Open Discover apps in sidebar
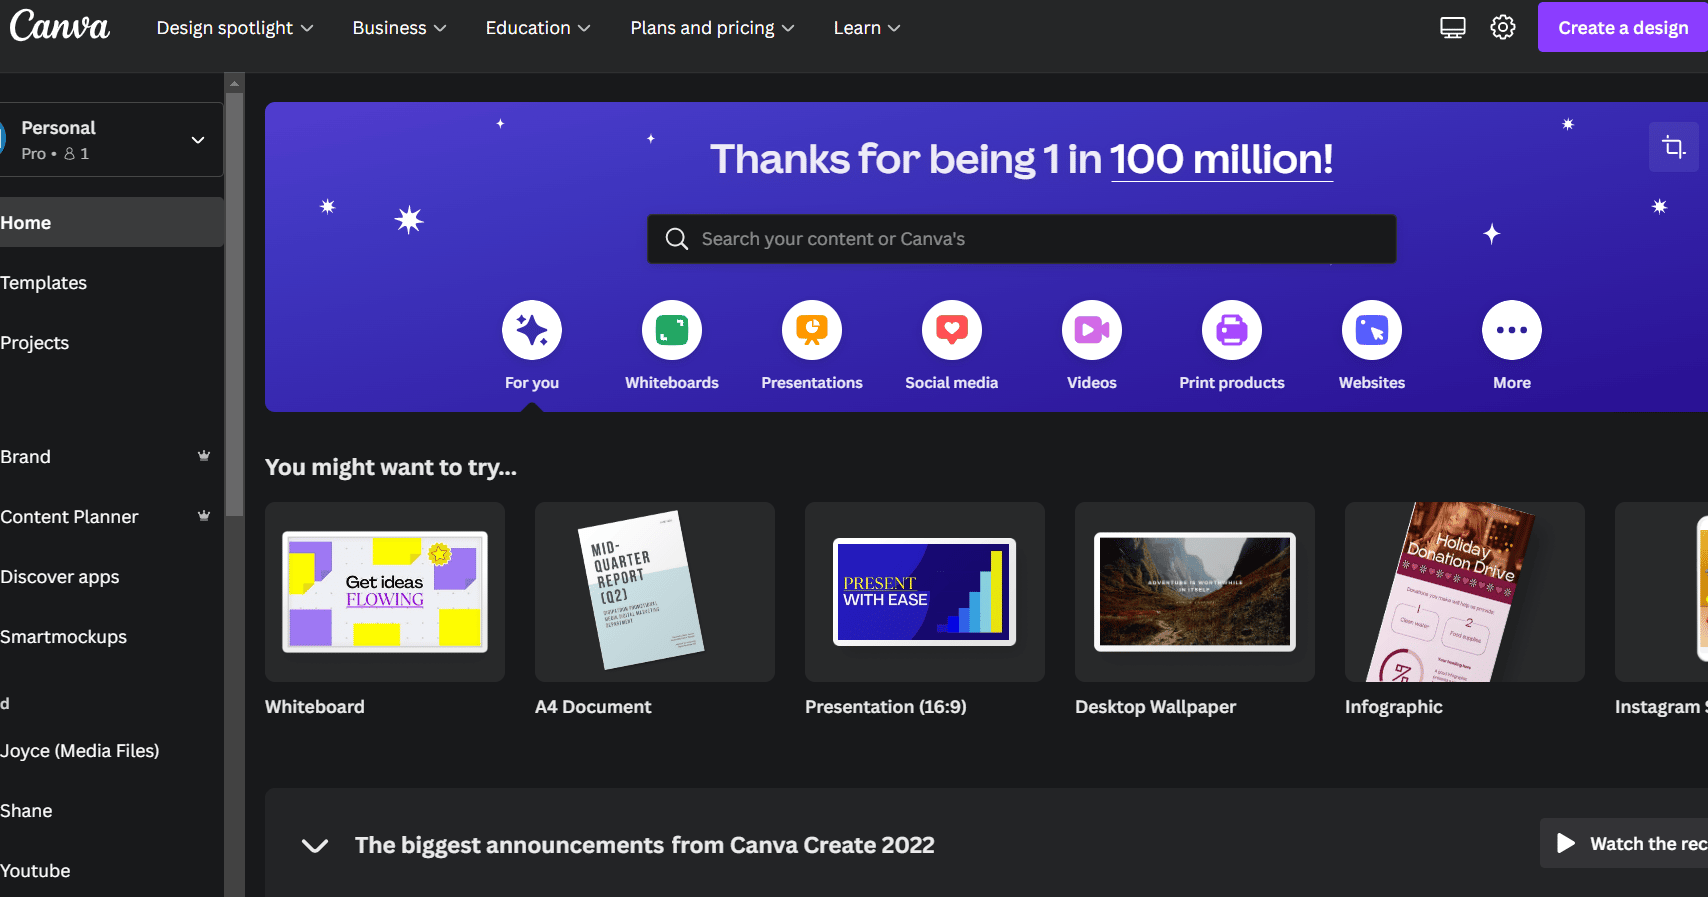The width and height of the screenshot is (1708, 897). coord(112,577)
